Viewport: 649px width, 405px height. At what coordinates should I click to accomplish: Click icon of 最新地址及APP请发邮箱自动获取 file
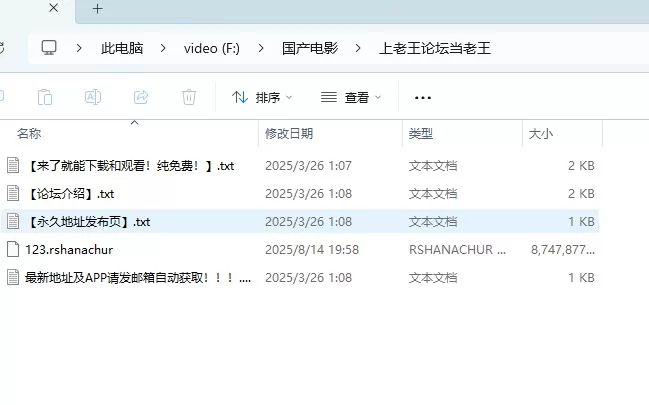[x=13, y=277]
